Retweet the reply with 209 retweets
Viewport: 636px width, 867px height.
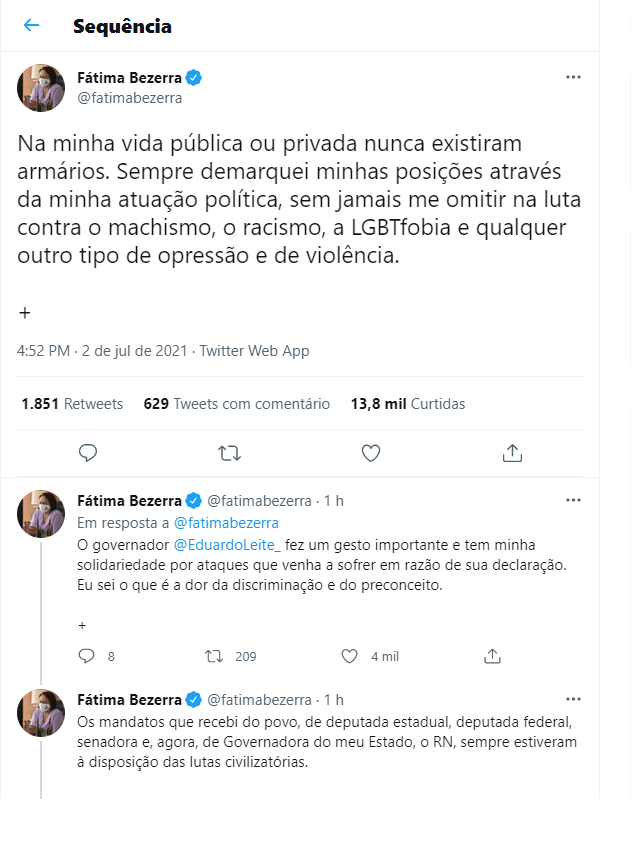[213, 656]
